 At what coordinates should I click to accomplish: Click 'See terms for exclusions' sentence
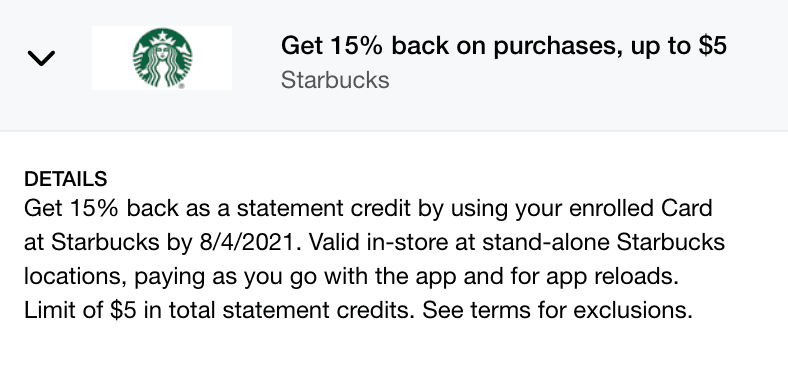[557, 310]
